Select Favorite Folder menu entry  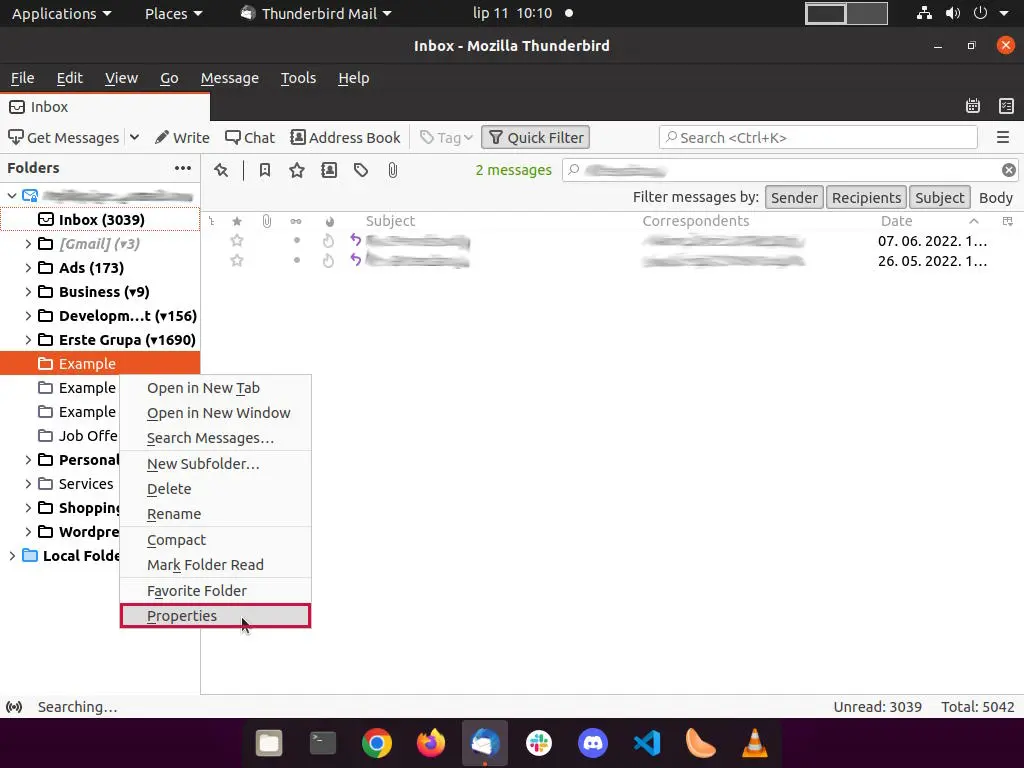pos(216,590)
